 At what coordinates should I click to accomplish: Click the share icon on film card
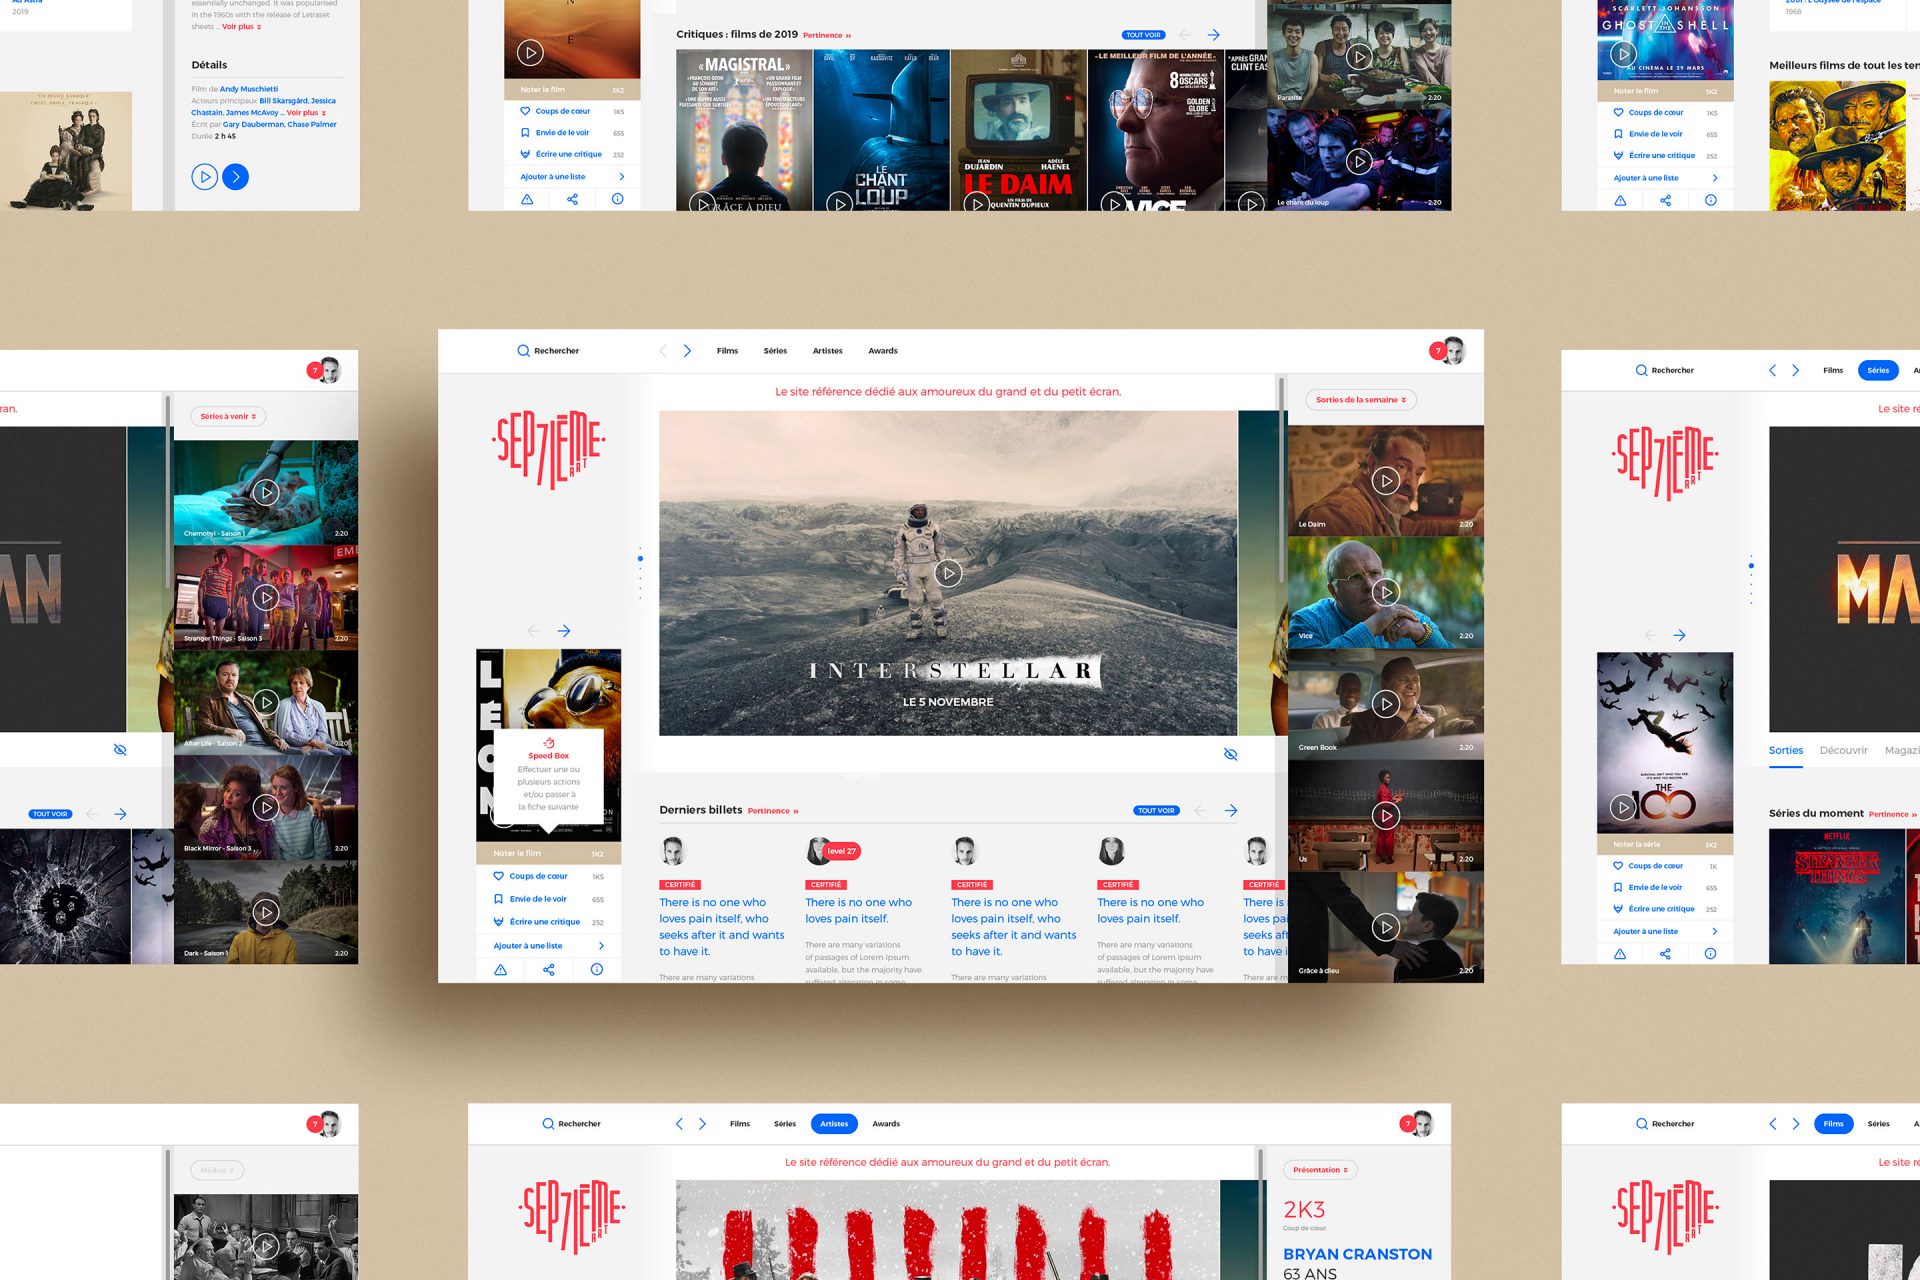pos(549,969)
